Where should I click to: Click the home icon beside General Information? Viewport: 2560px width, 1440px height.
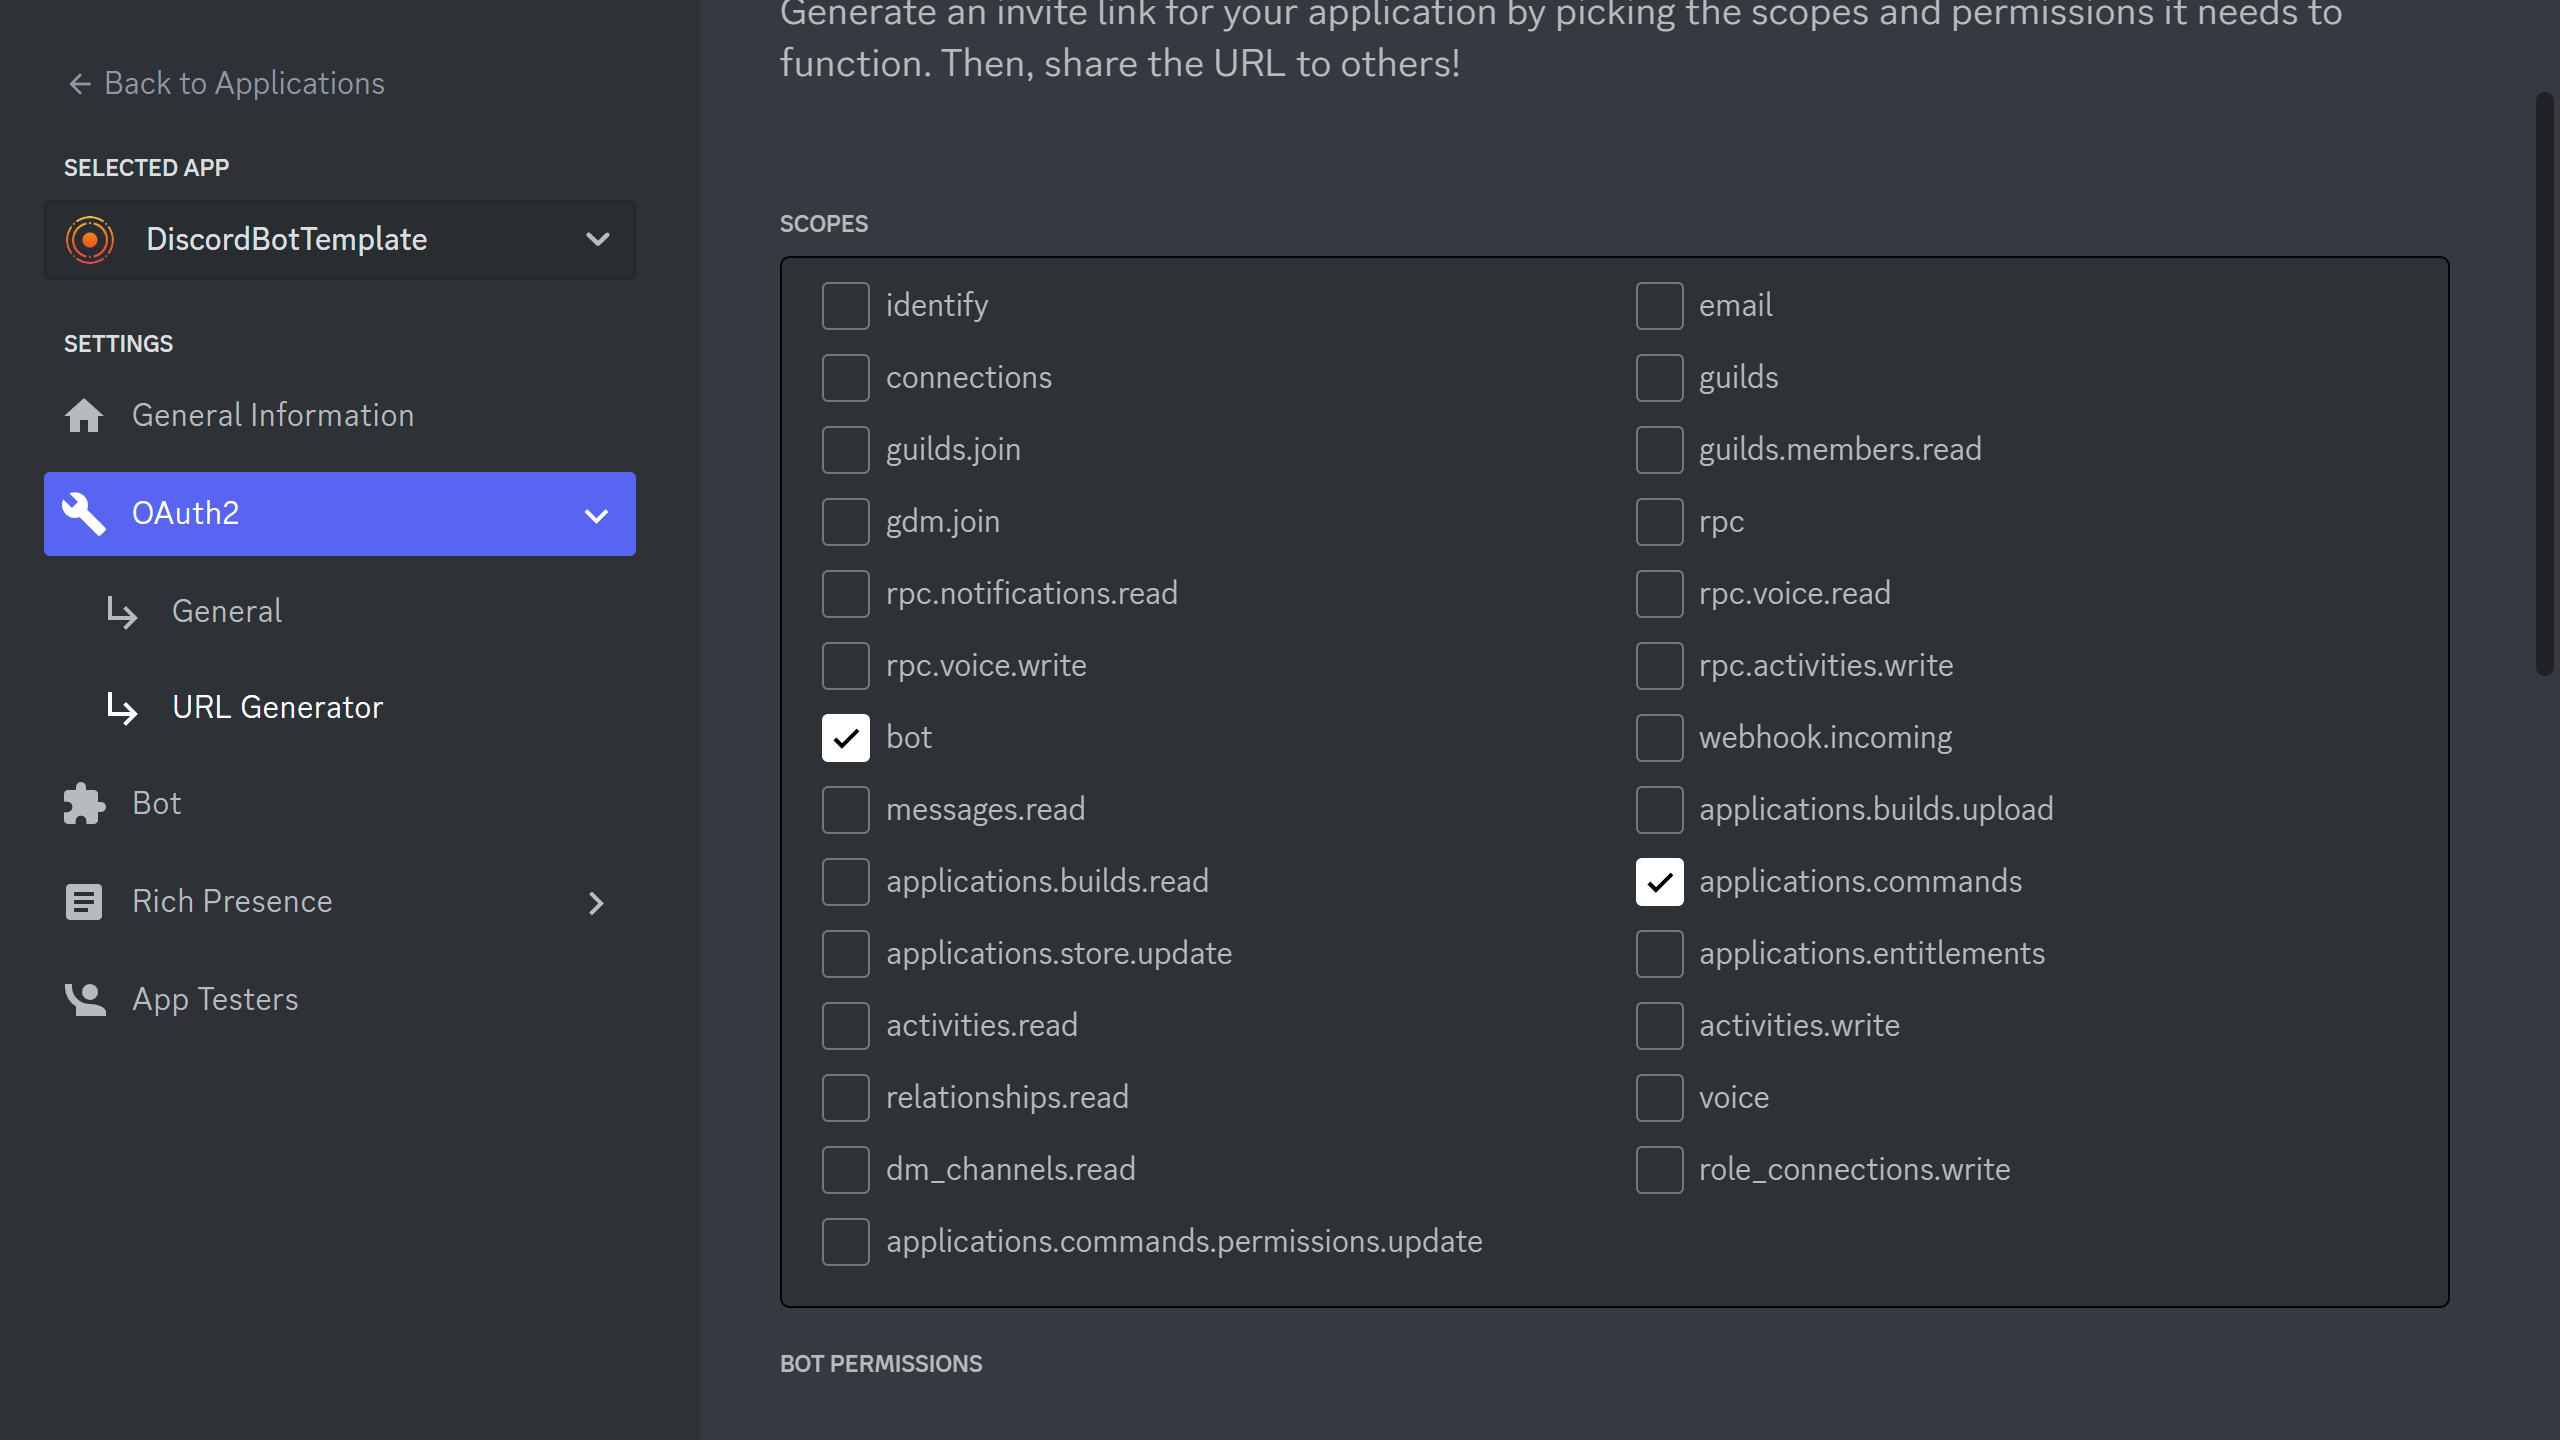pyautogui.click(x=84, y=415)
